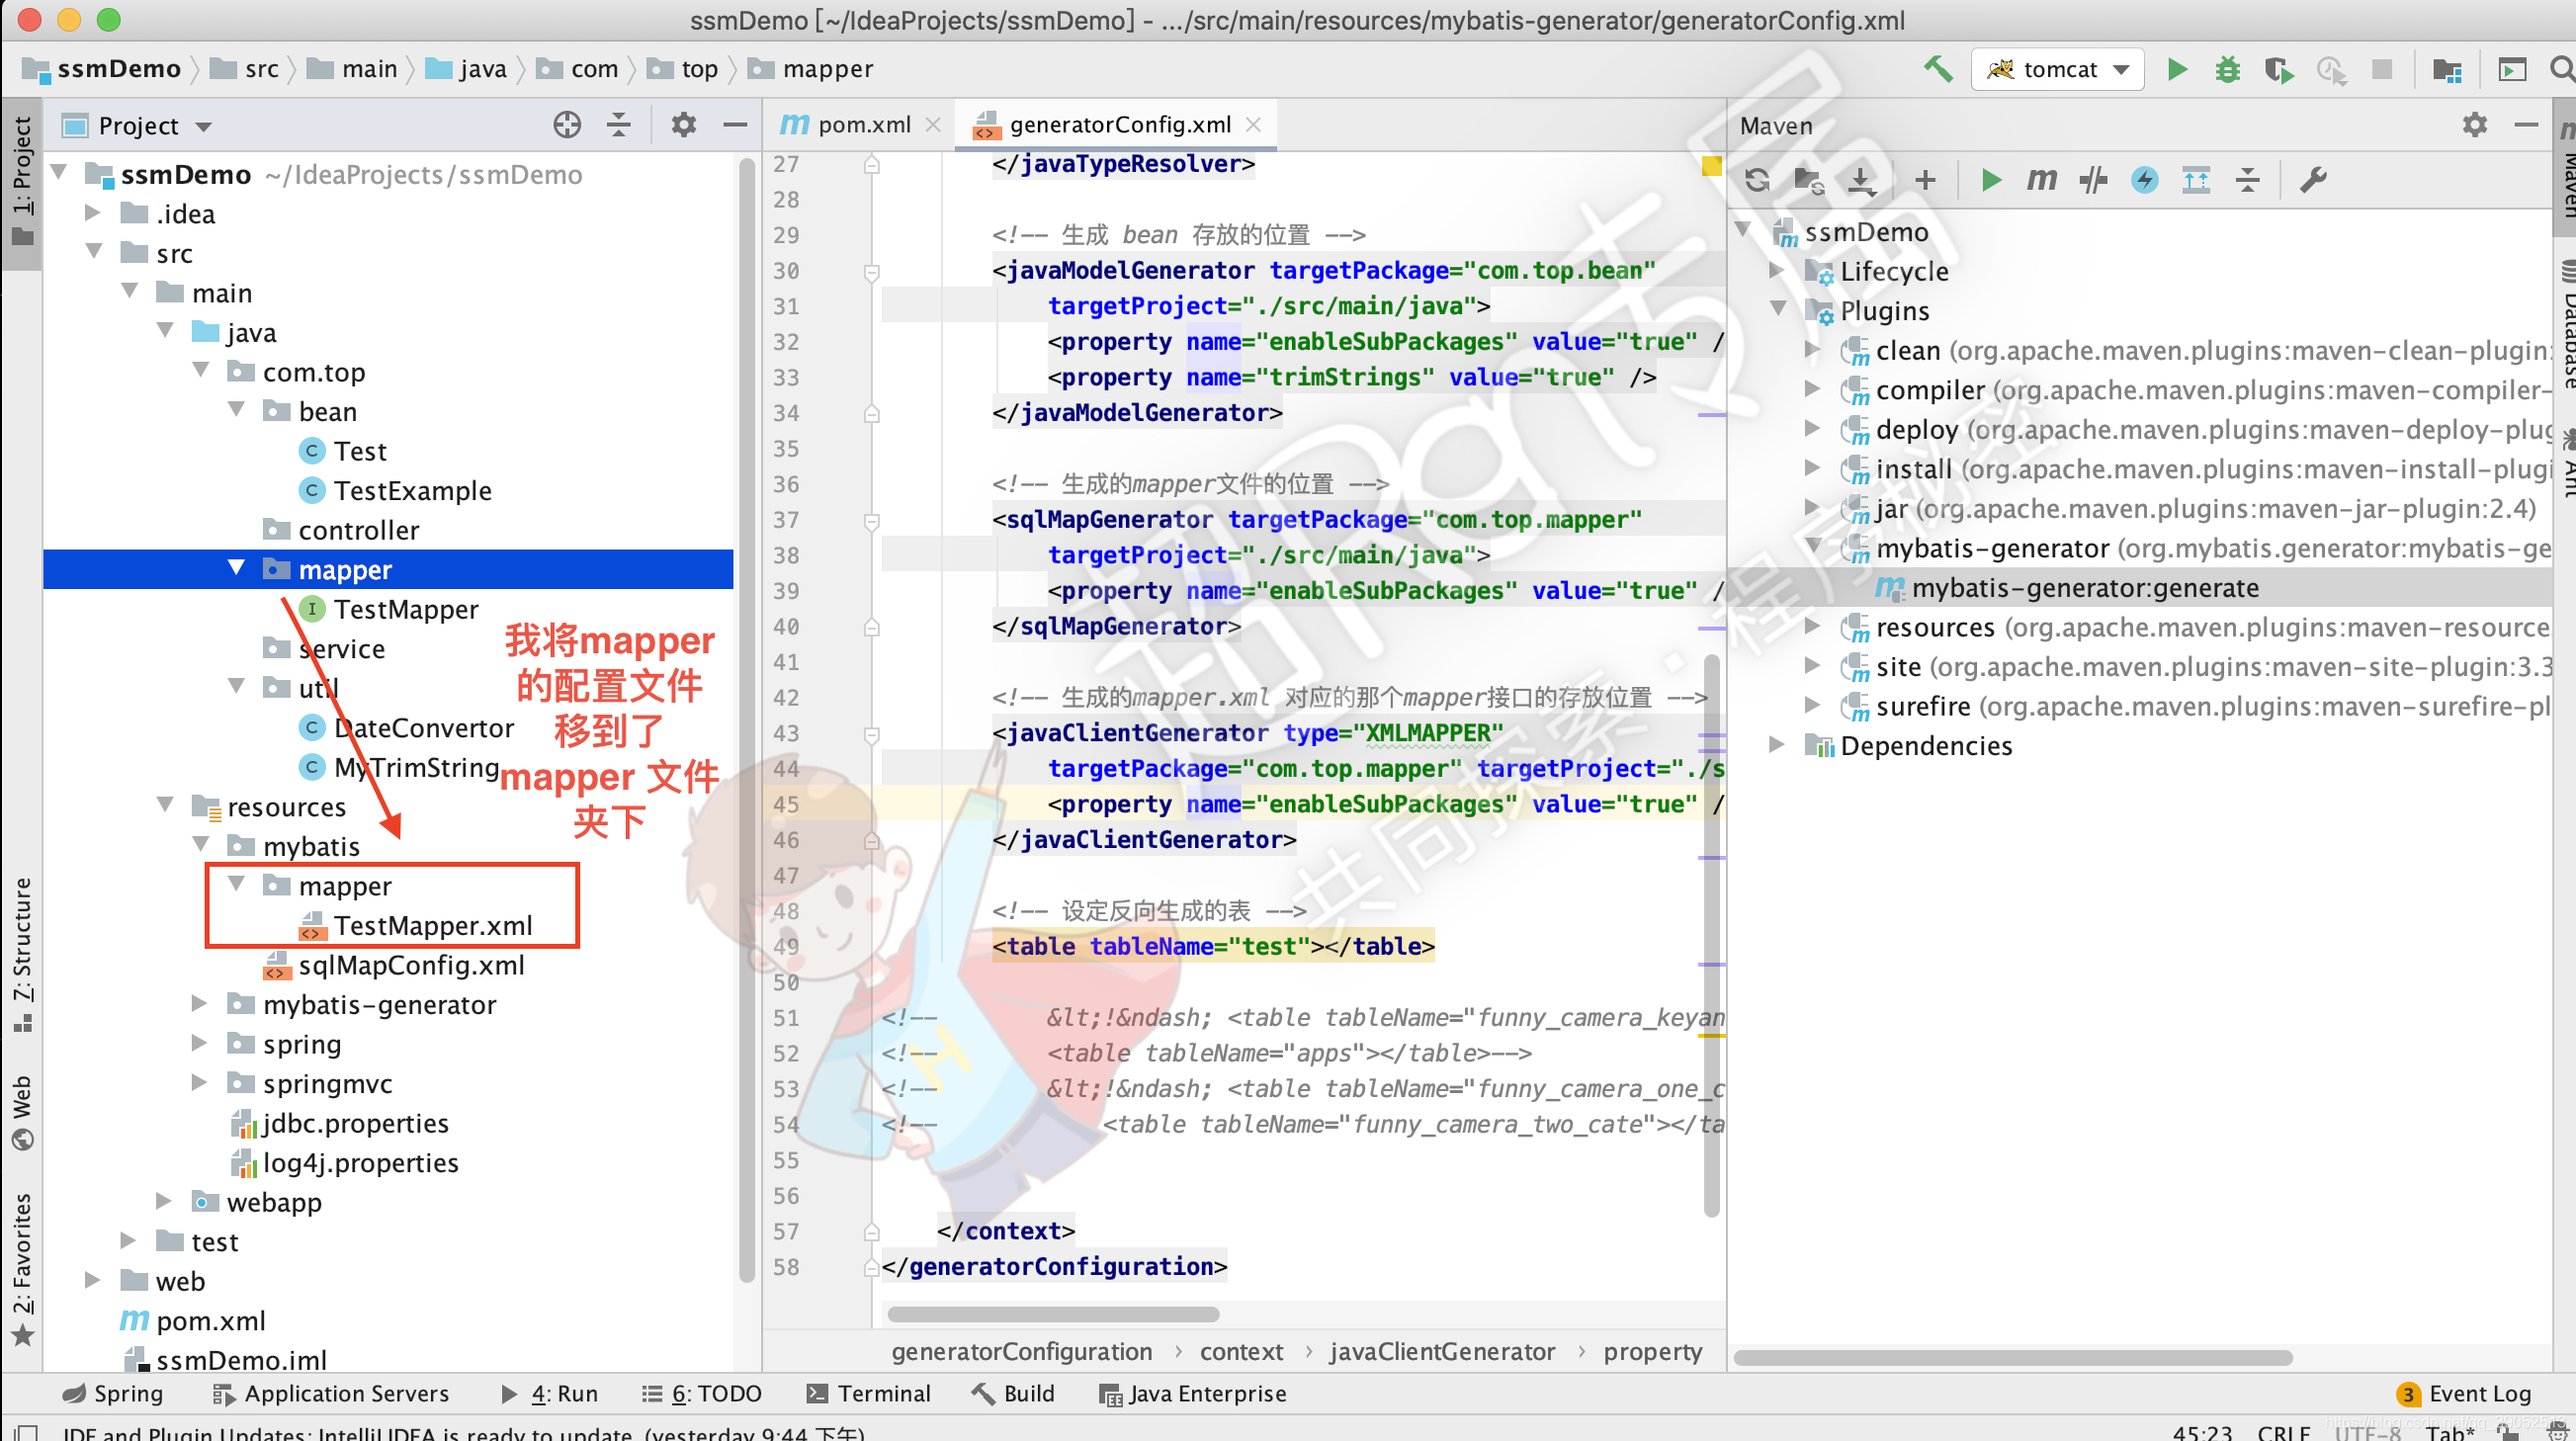
Task: Click the Search Everywhere magnifier icon
Action: tap(2562, 69)
